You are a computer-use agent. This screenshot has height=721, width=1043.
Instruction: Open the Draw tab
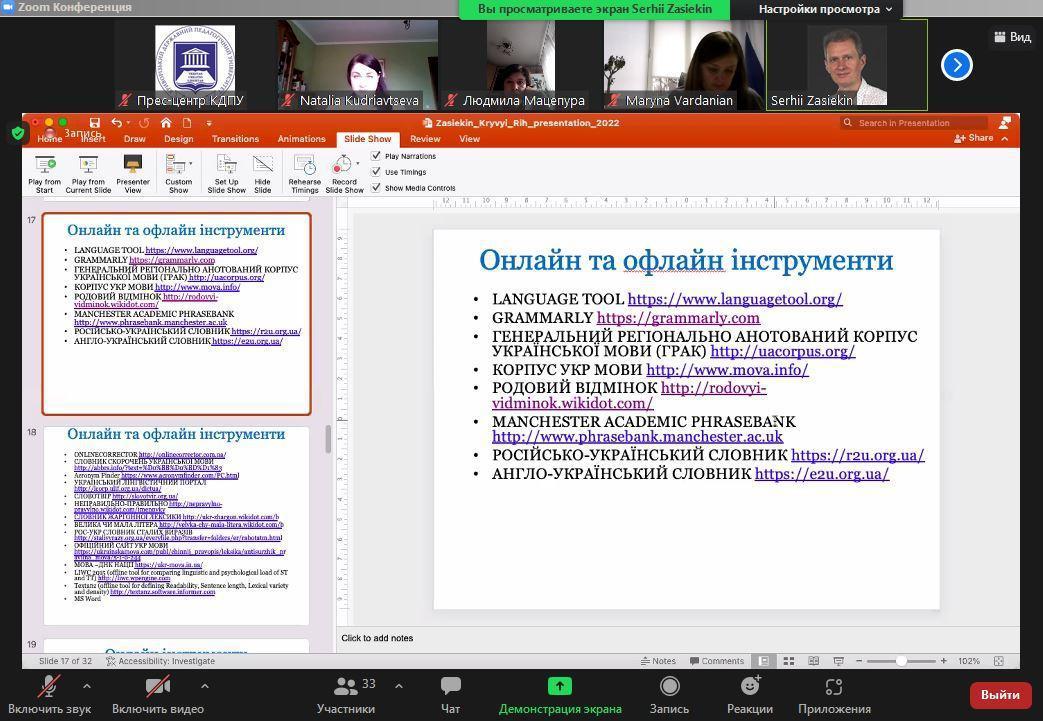pyautogui.click(x=134, y=139)
